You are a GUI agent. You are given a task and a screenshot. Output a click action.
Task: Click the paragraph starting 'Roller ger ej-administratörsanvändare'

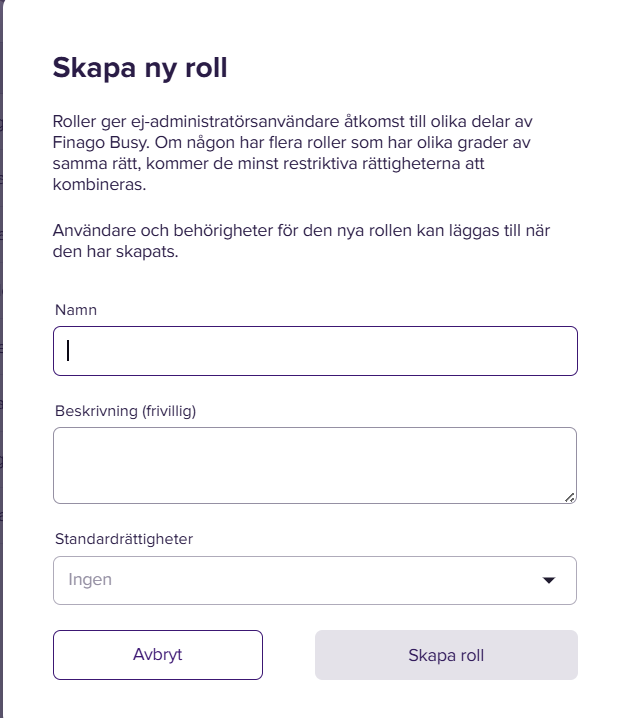(292, 153)
